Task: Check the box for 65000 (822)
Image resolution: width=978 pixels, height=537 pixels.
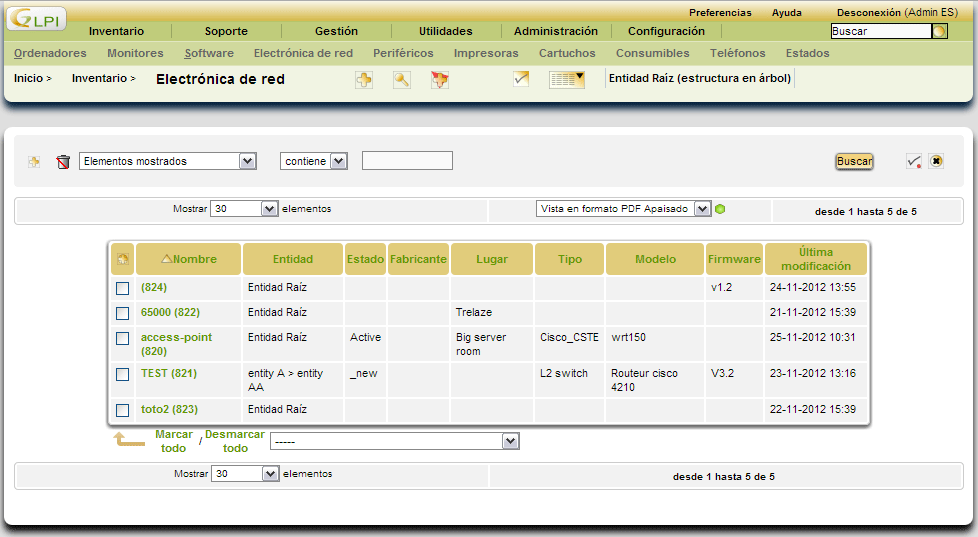Action: coord(123,313)
